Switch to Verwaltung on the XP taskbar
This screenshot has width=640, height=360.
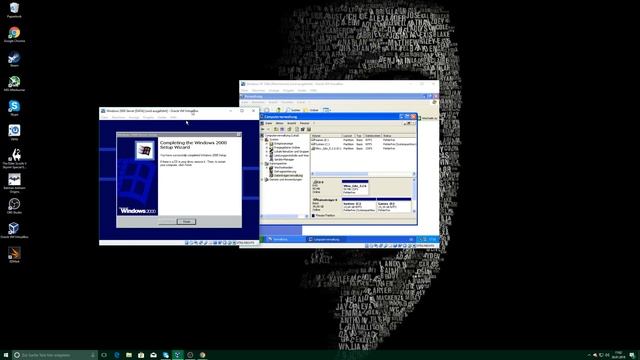point(286,239)
